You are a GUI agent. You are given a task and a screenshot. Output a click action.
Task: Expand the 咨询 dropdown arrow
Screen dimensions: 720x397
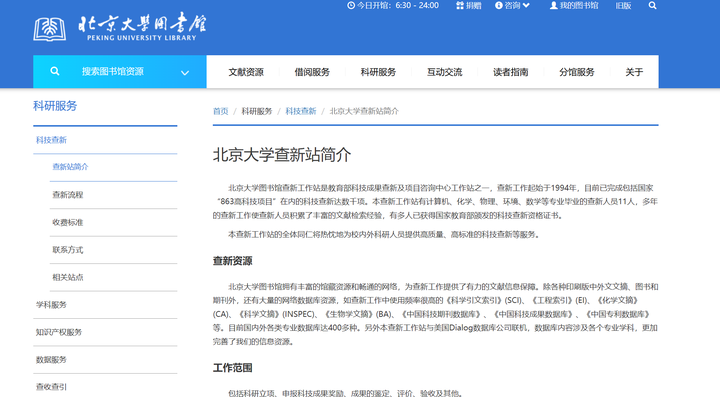click(526, 6)
